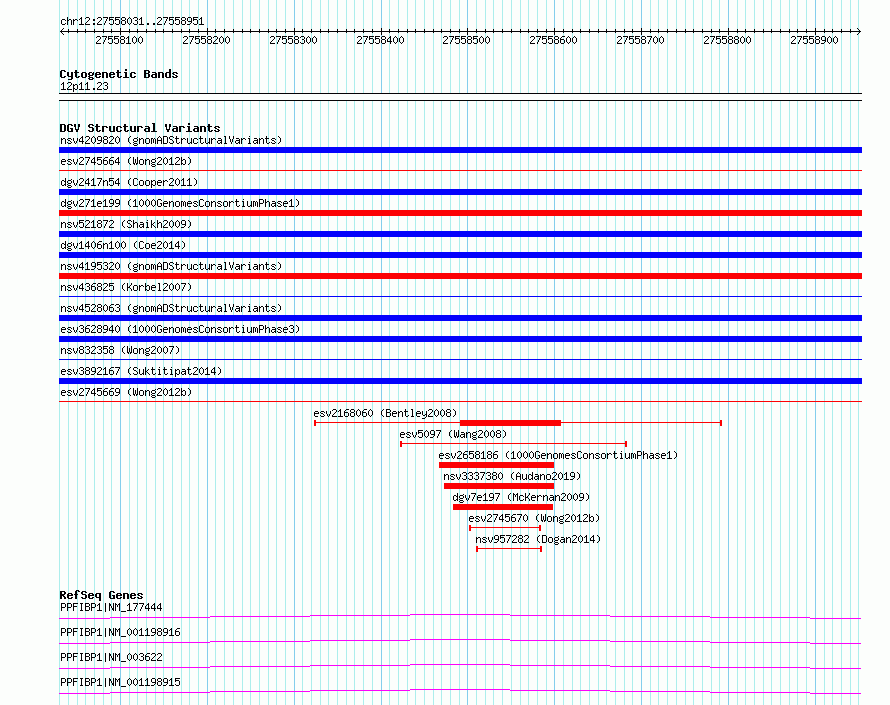Click the red bar under nsv3337380
Image resolution: width=890 pixels, height=705 pixels.
499,486
